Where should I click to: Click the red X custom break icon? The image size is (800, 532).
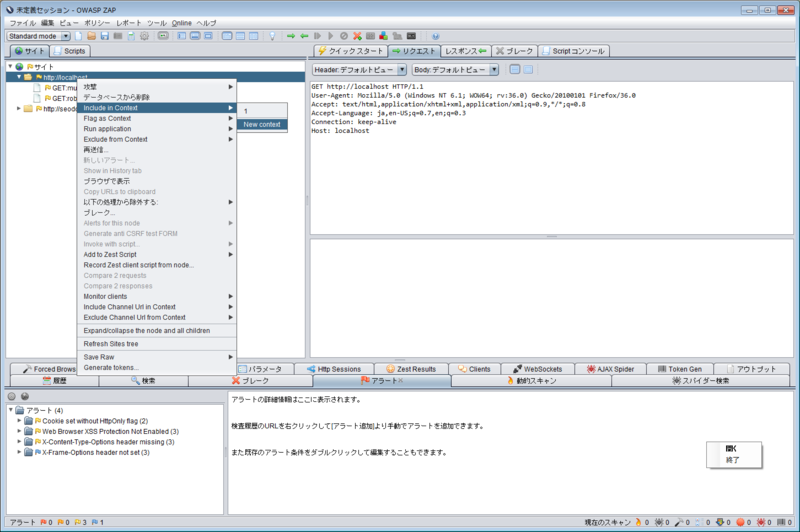[x=357, y=36]
